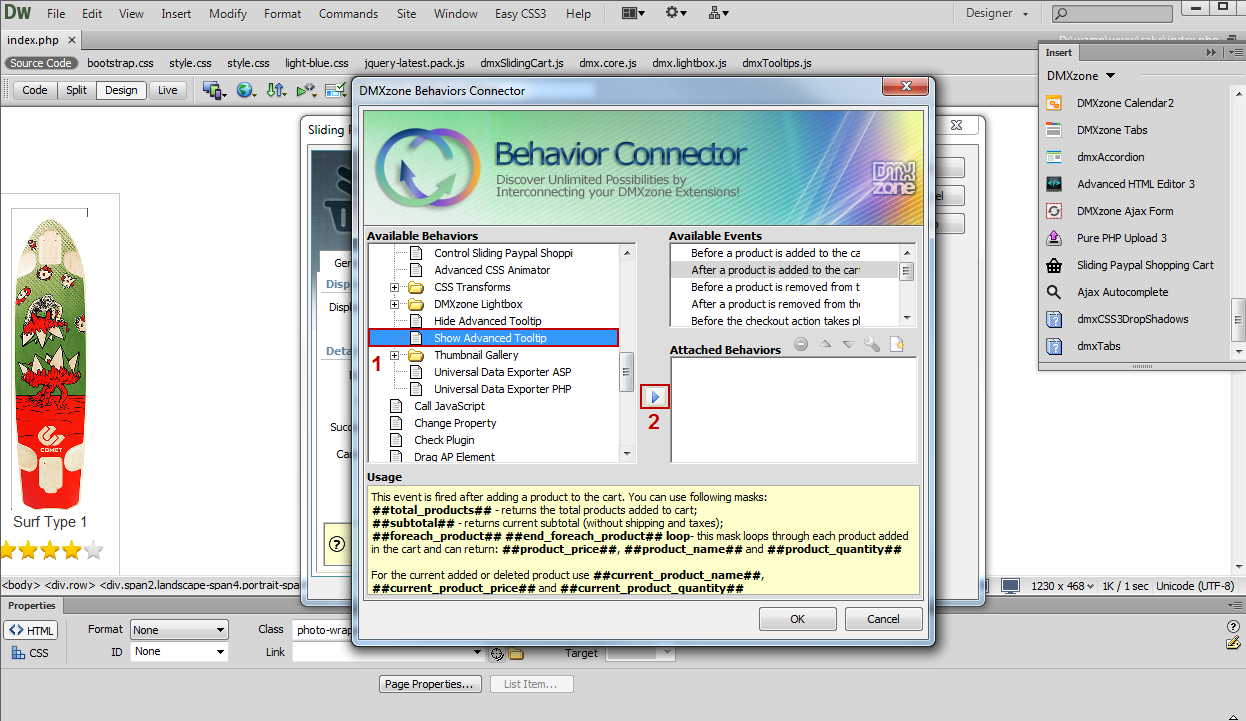Viewport: 1246px width, 721px height.
Task: Click the Ajax Autocomplete magnifier icon
Action: (1053, 292)
